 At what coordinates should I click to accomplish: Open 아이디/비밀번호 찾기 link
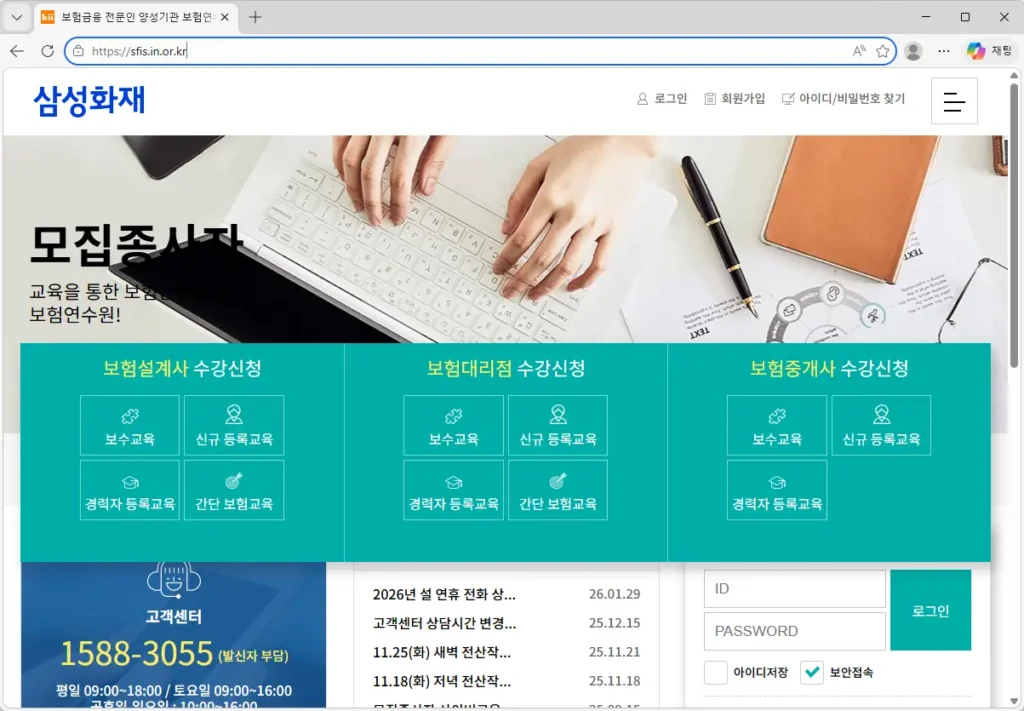(843, 99)
